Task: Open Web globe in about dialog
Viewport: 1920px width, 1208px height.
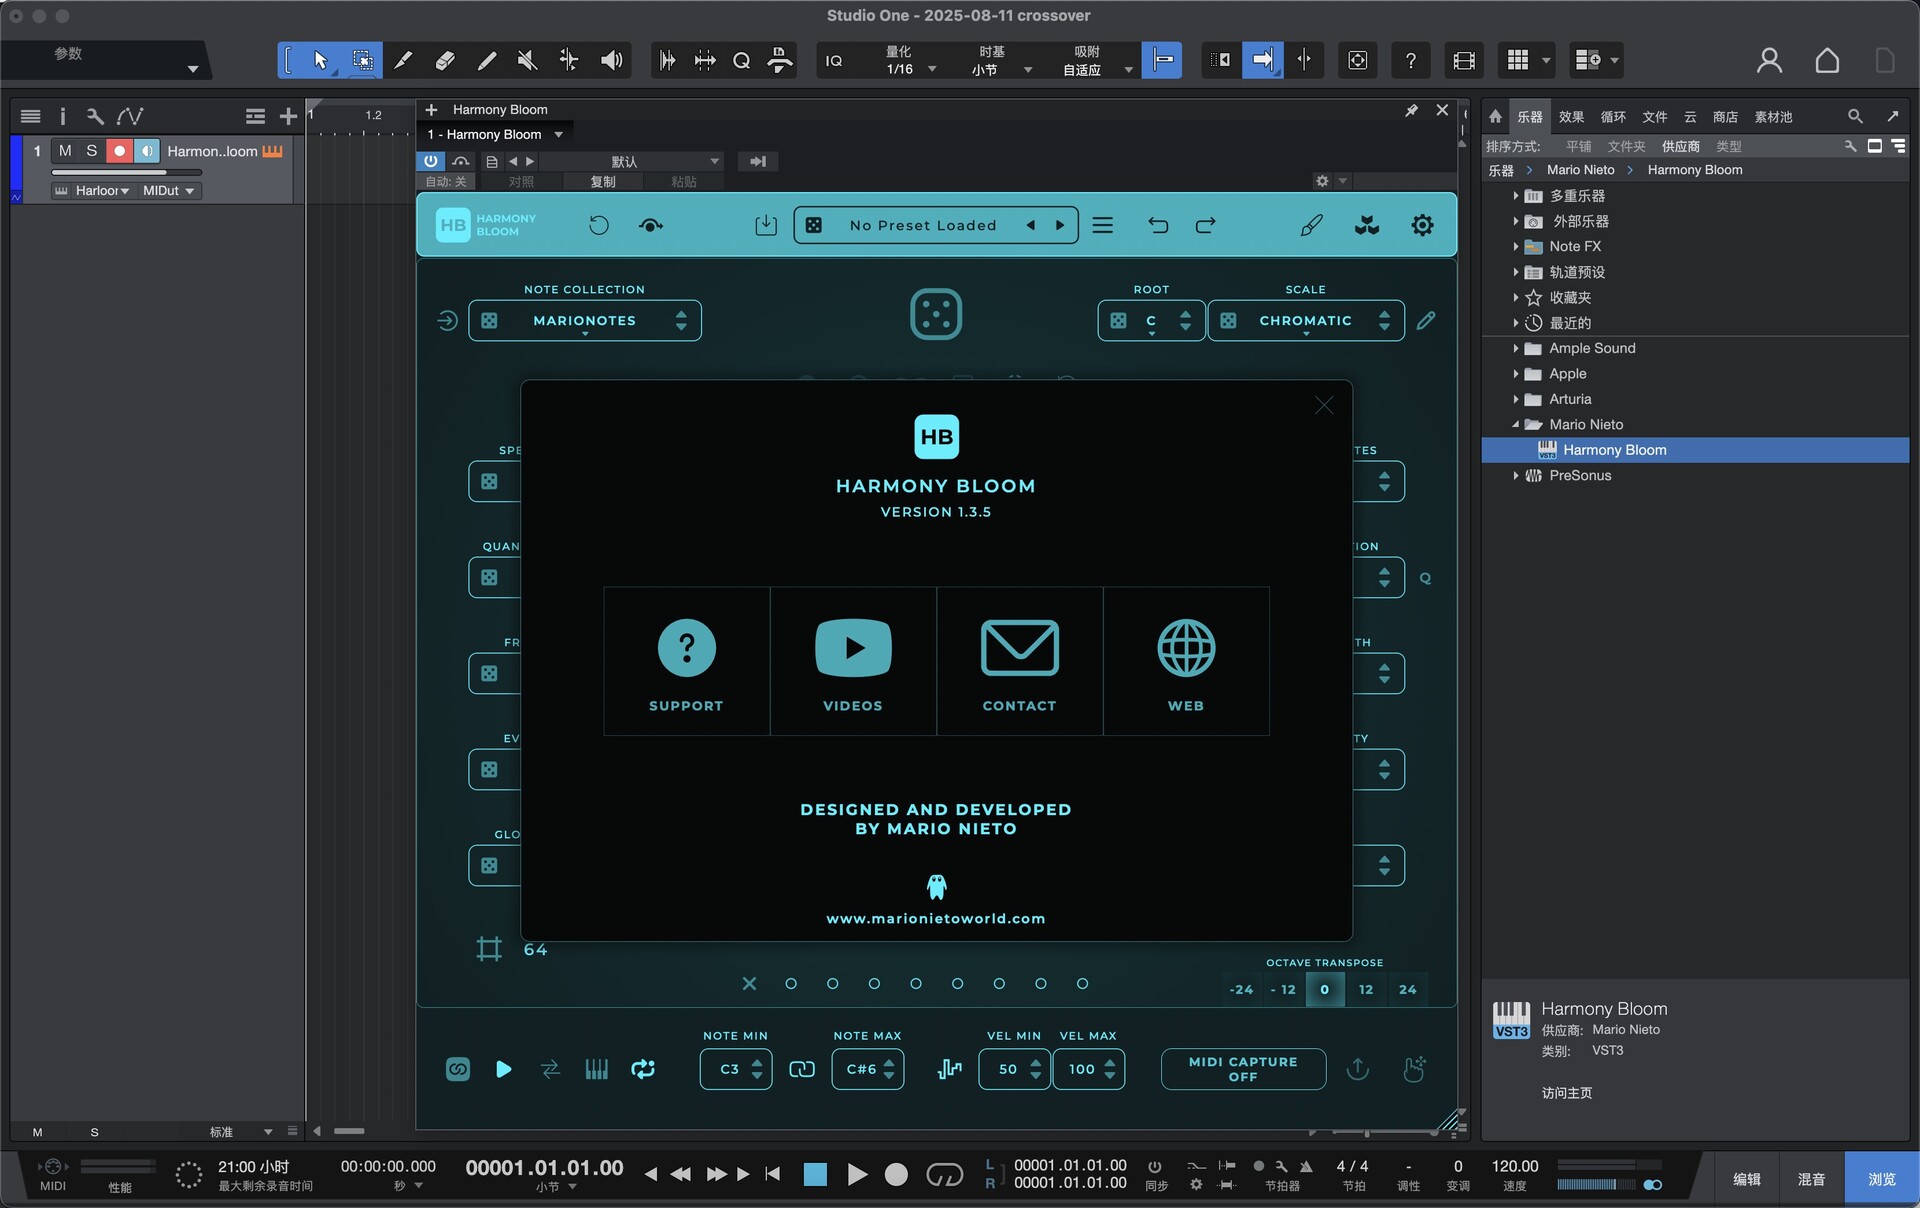Action: click(x=1186, y=662)
